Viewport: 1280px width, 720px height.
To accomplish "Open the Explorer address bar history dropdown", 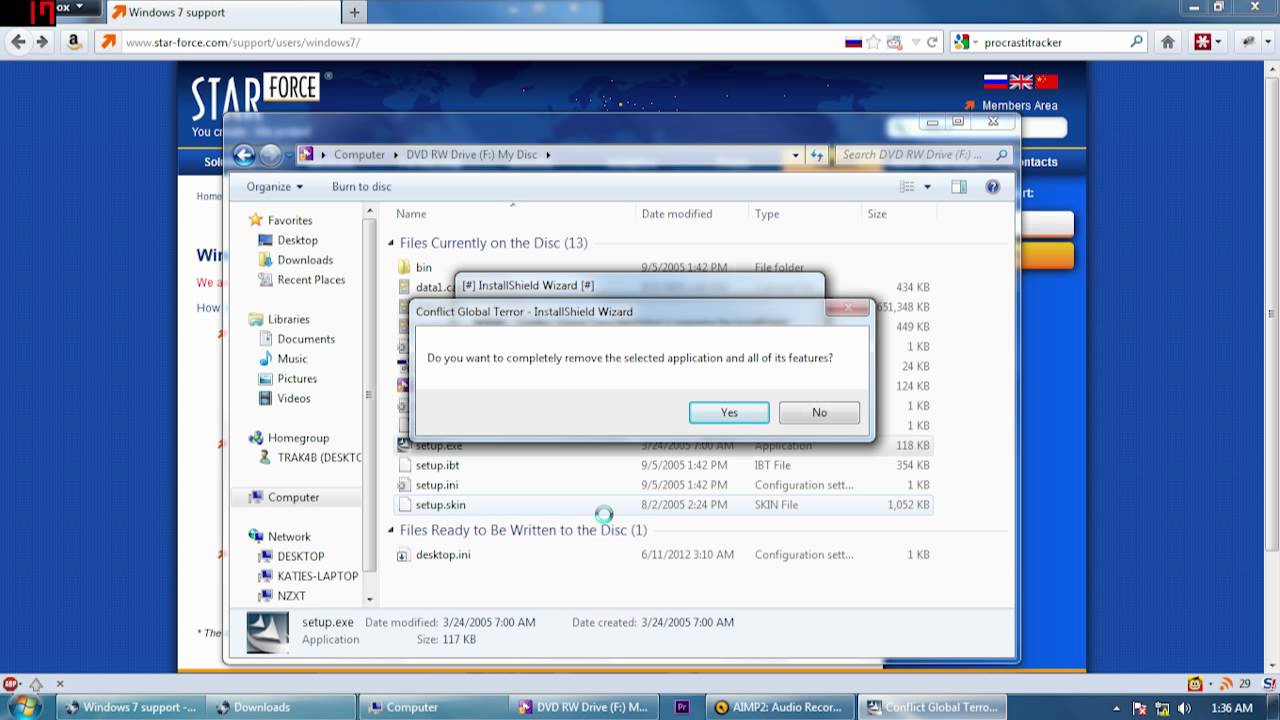I will click(x=796, y=155).
